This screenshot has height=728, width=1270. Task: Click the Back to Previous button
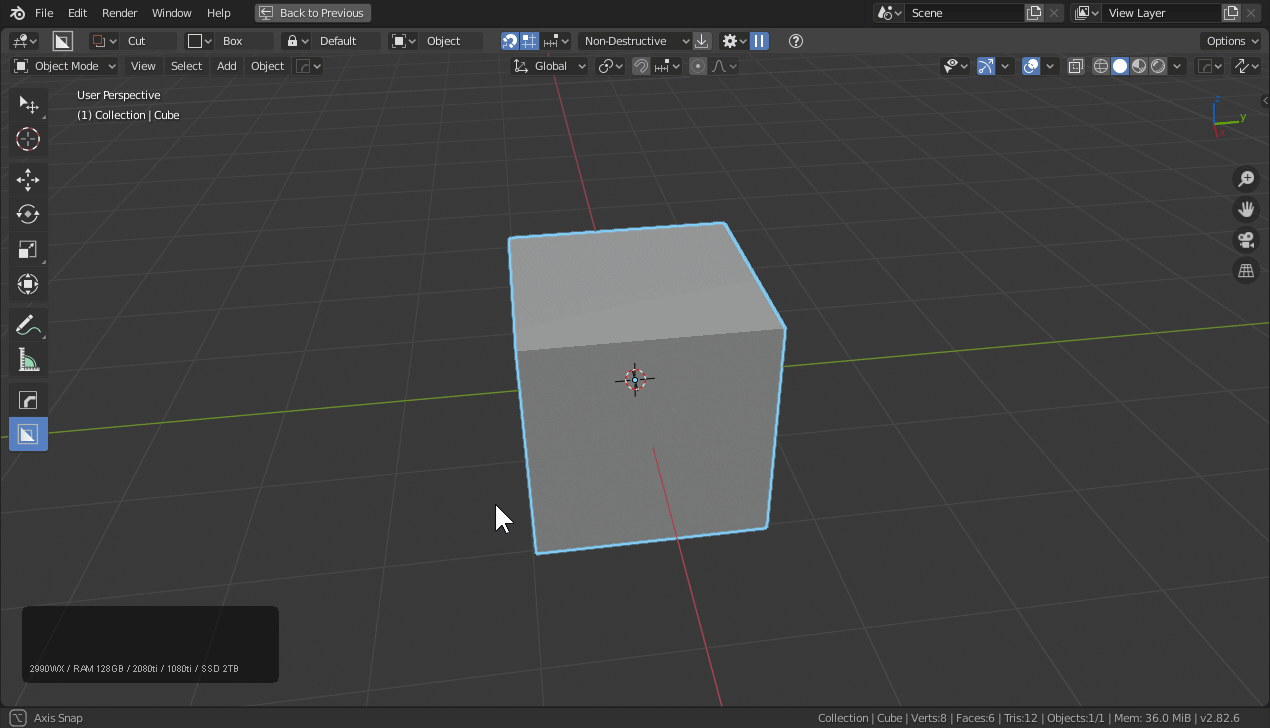313,13
